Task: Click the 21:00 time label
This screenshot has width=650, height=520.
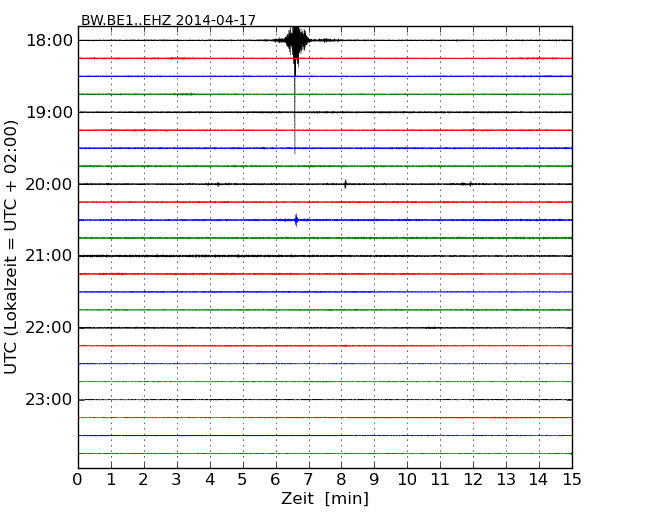Action: pyautogui.click(x=49, y=256)
